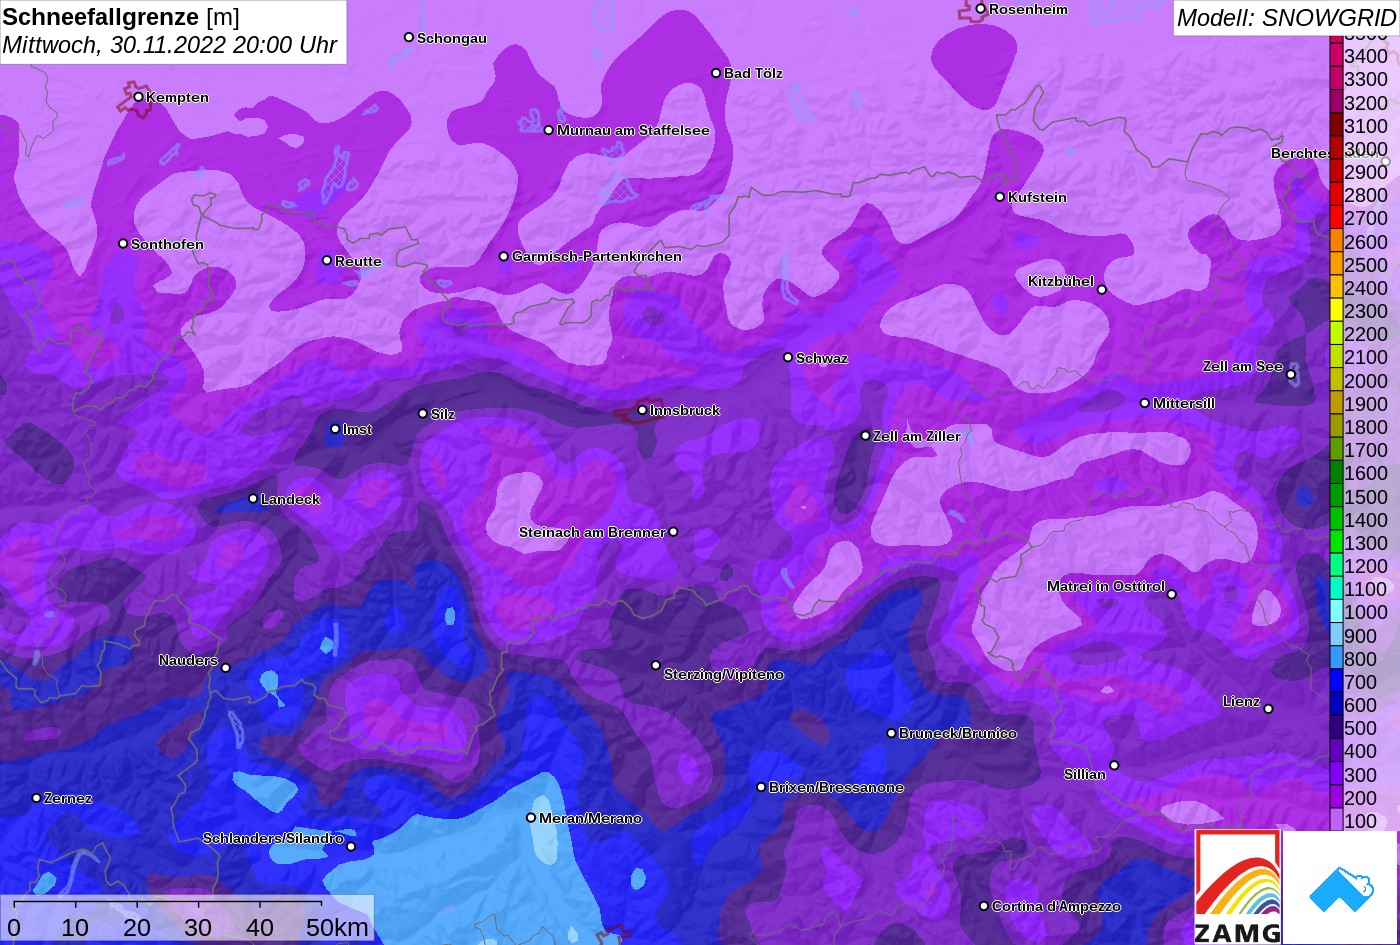Click the 'Murnau am Staffelsee' map label
The width and height of the screenshot is (1400, 945).
[633, 131]
